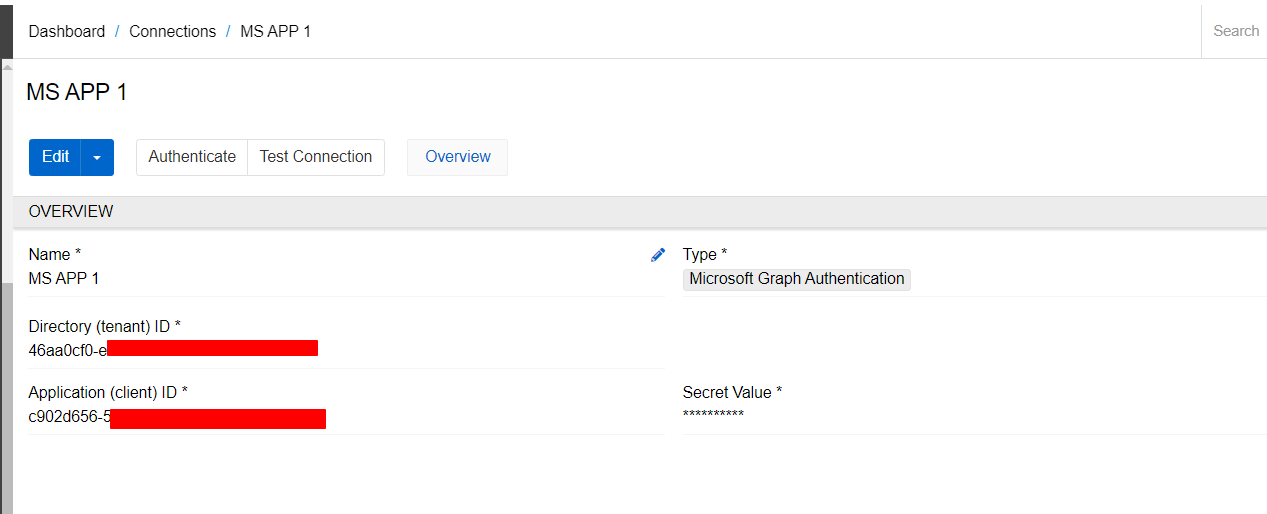
Task: Click the masked Secret Value asterisks
Action: point(713,416)
